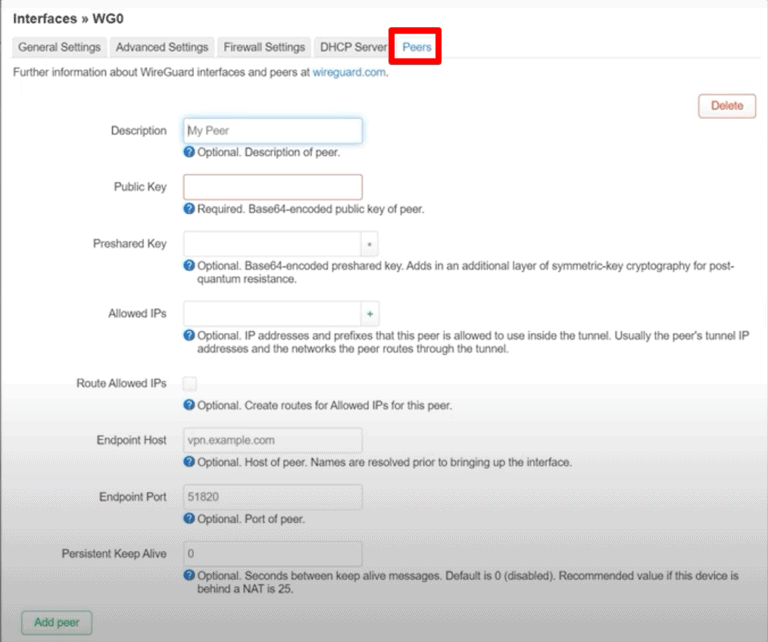Click the Endpoint Host text field
Image resolution: width=768 pixels, height=642 pixels.
(x=272, y=440)
